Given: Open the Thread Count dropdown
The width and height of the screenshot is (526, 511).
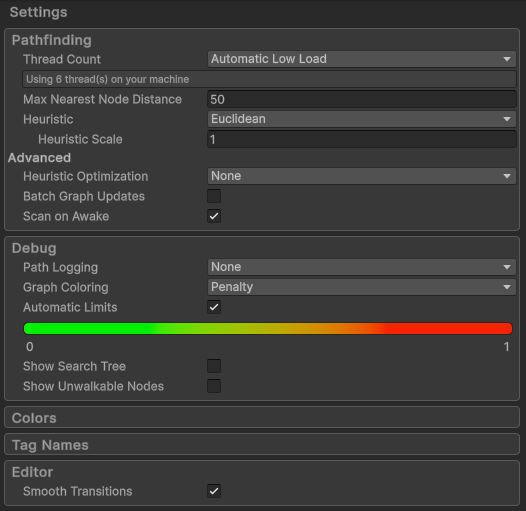Looking at the screenshot, I should 362,59.
